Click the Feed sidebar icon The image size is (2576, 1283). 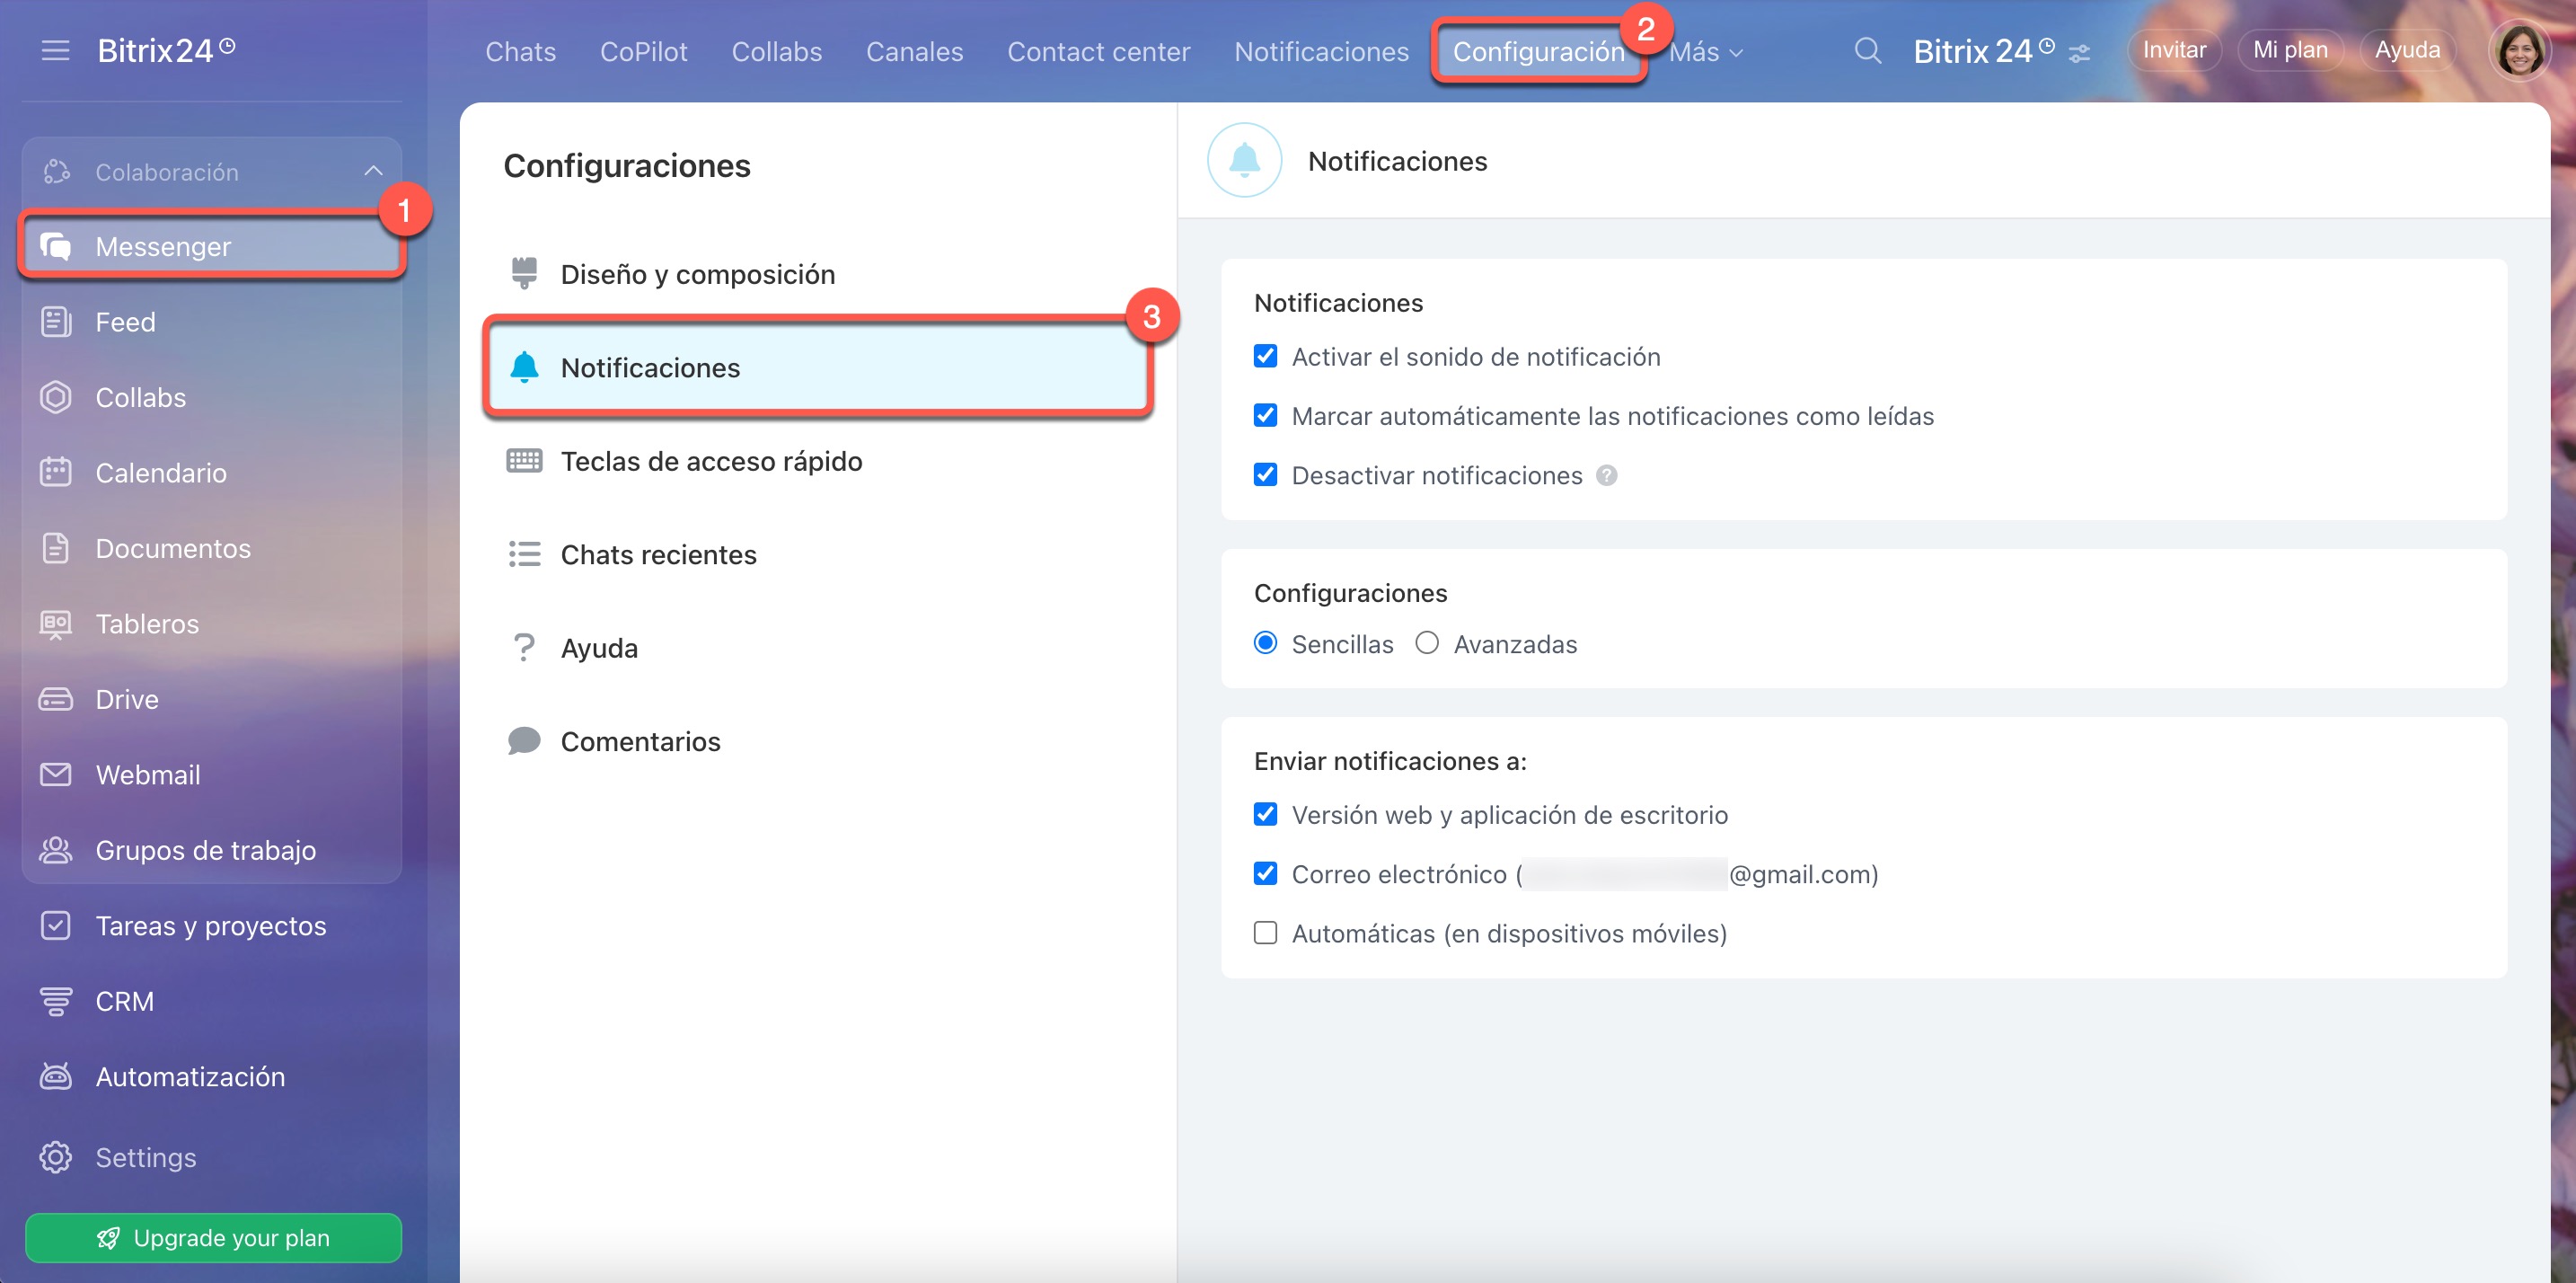point(56,322)
